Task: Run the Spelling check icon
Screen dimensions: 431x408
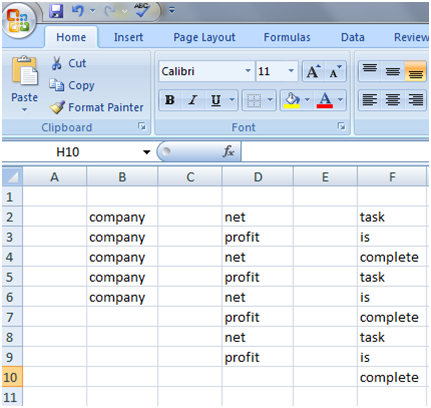Action: pyautogui.click(x=142, y=10)
